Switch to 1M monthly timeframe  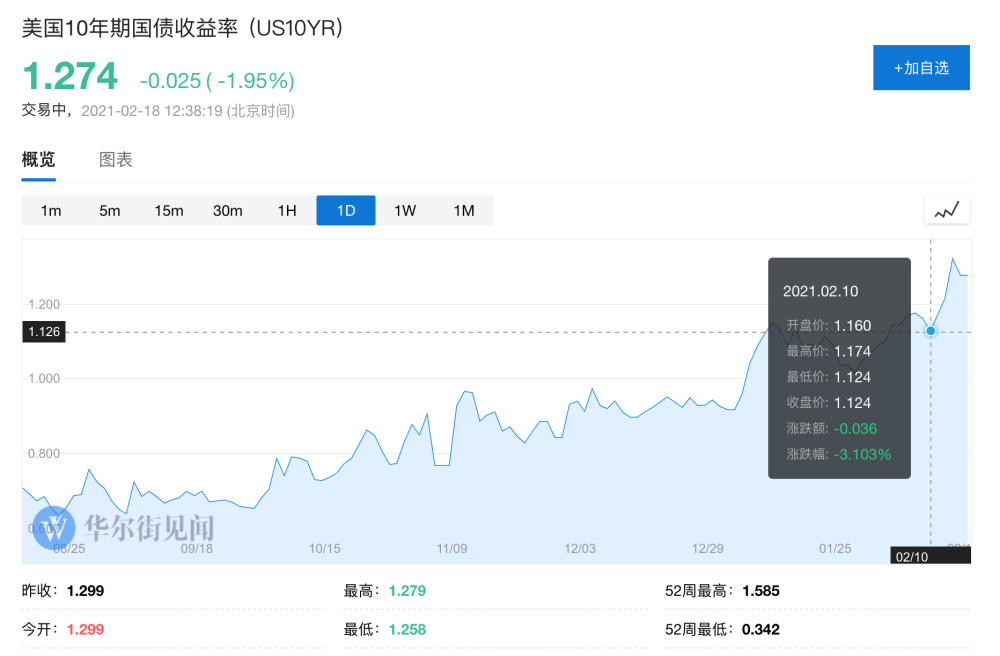[x=464, y=210]
